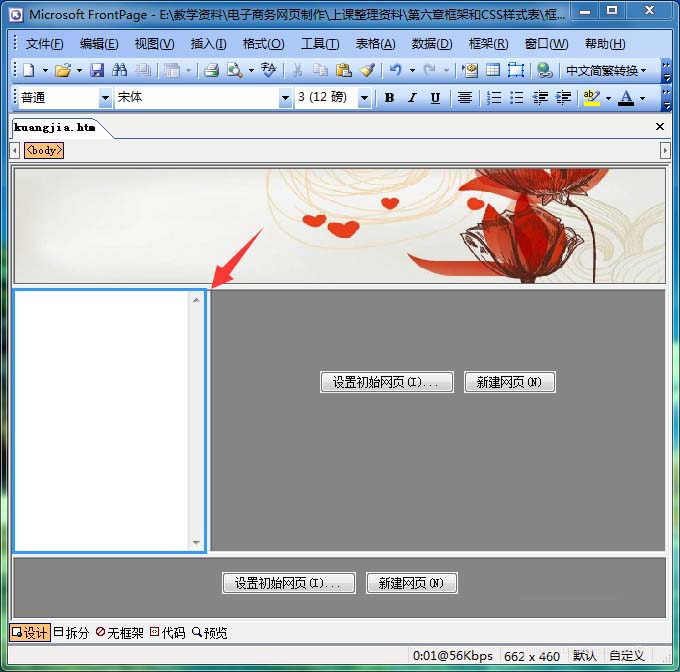680x672 pixels.
Task: Click the Paste clipboard icon
Action: tap(344, 70)
